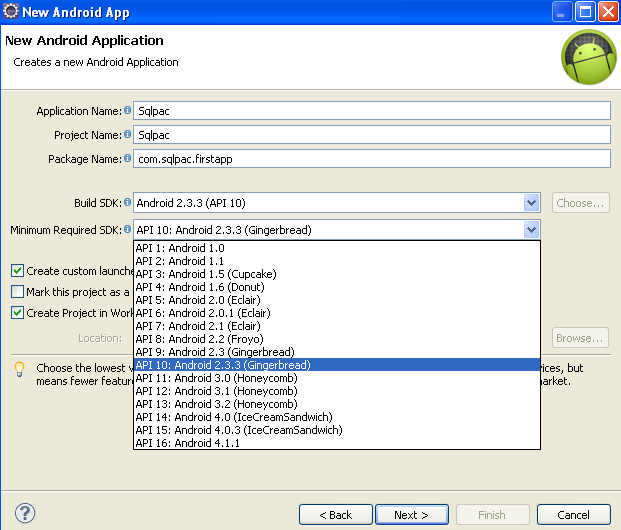Click the Application Name info icon
Screen dimensions: 621x530
point(127,110)
